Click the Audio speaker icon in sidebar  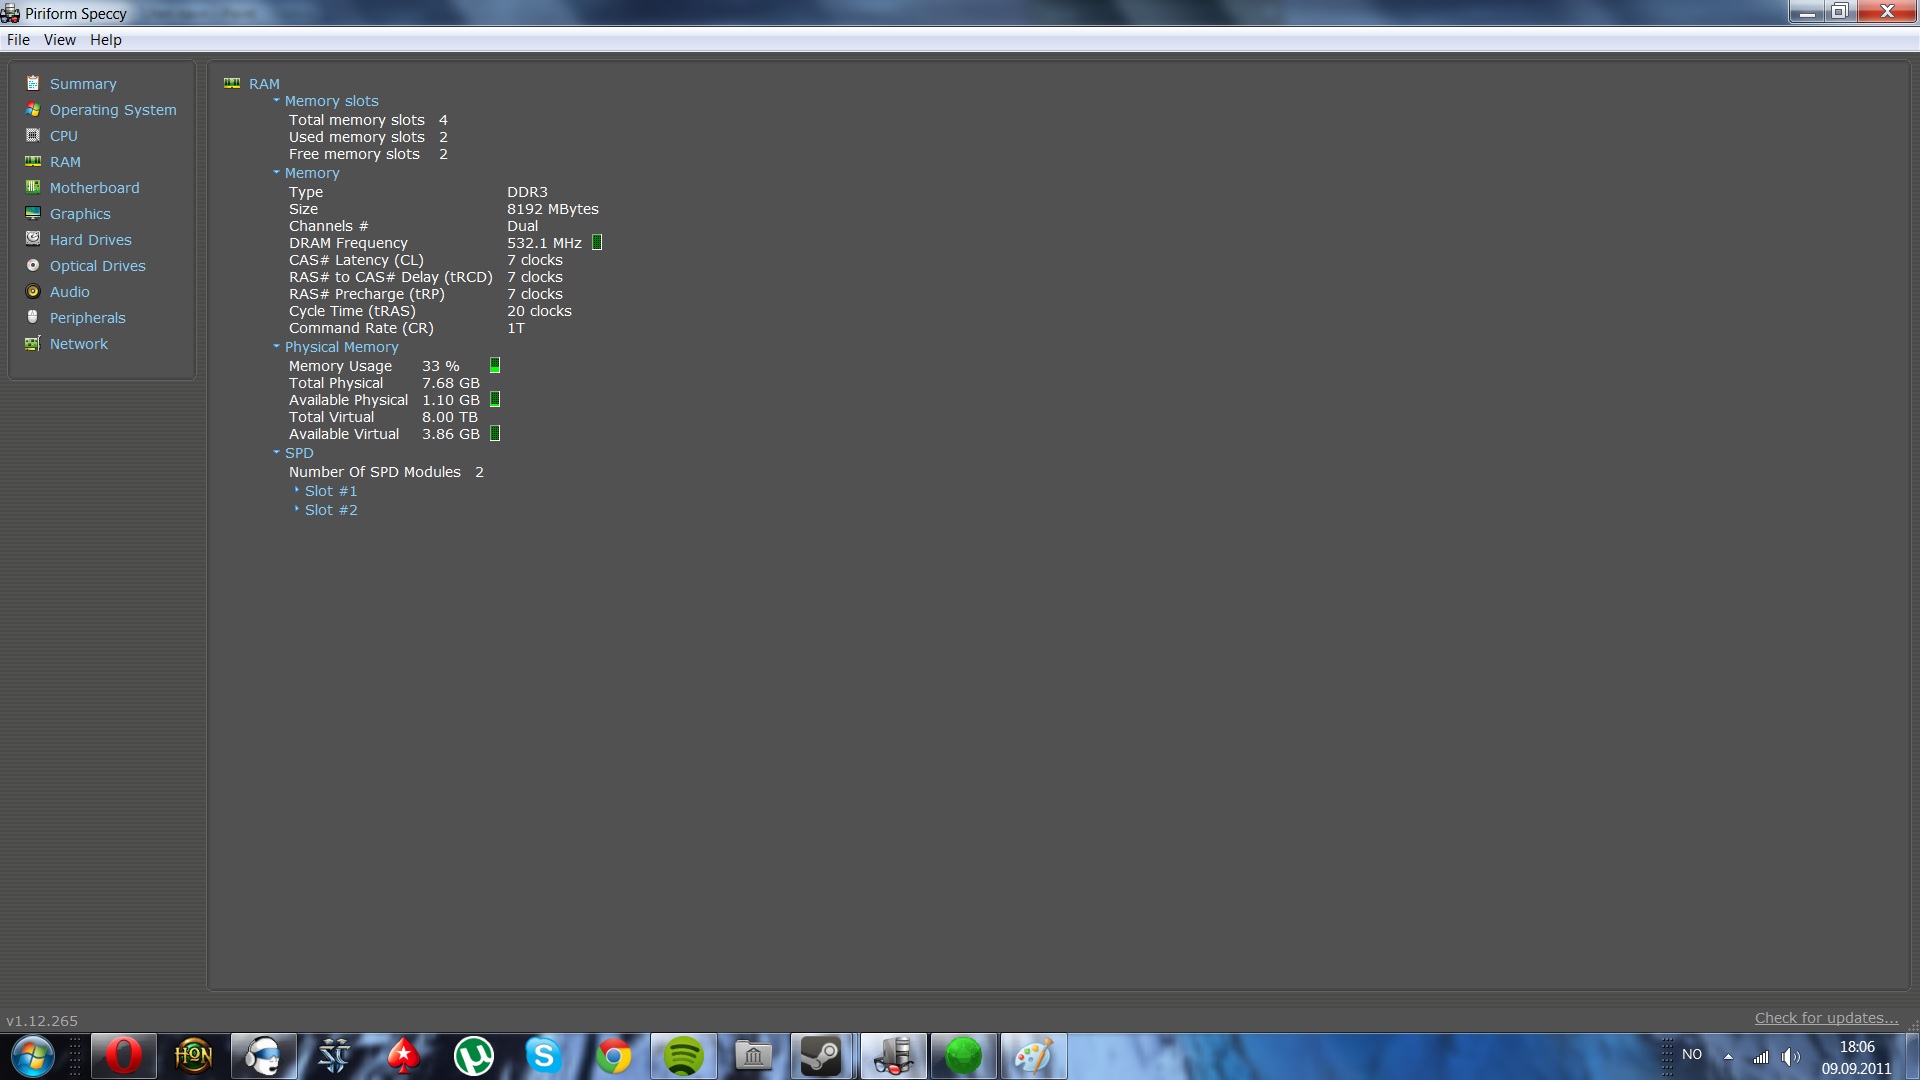33,291
